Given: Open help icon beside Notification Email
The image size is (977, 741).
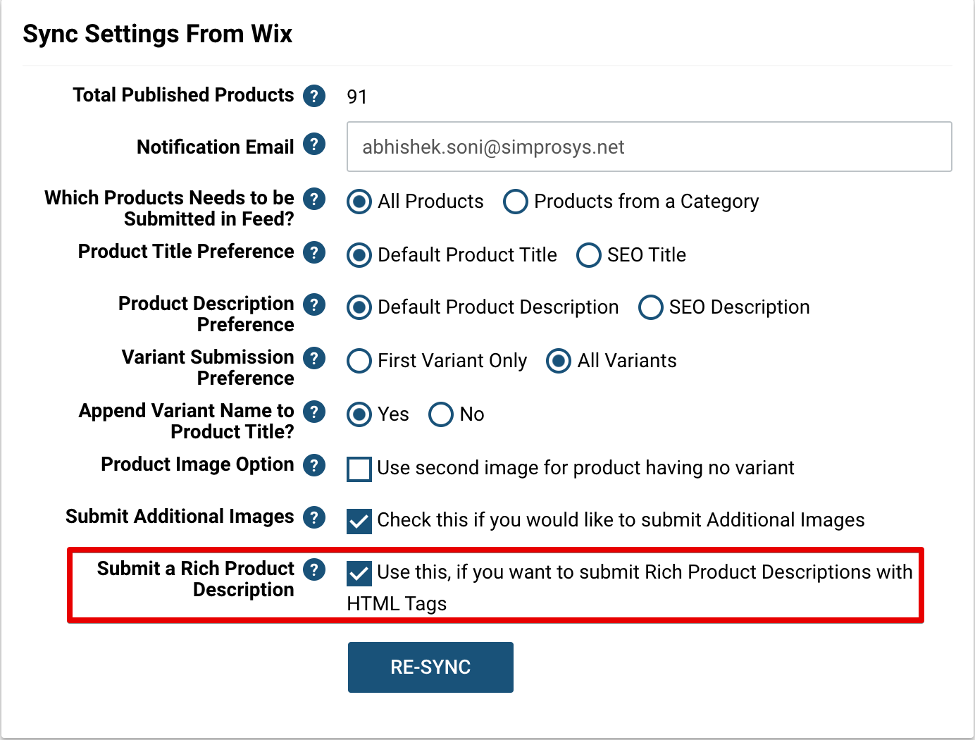Looking at the screenshot, I should point(314,145).
